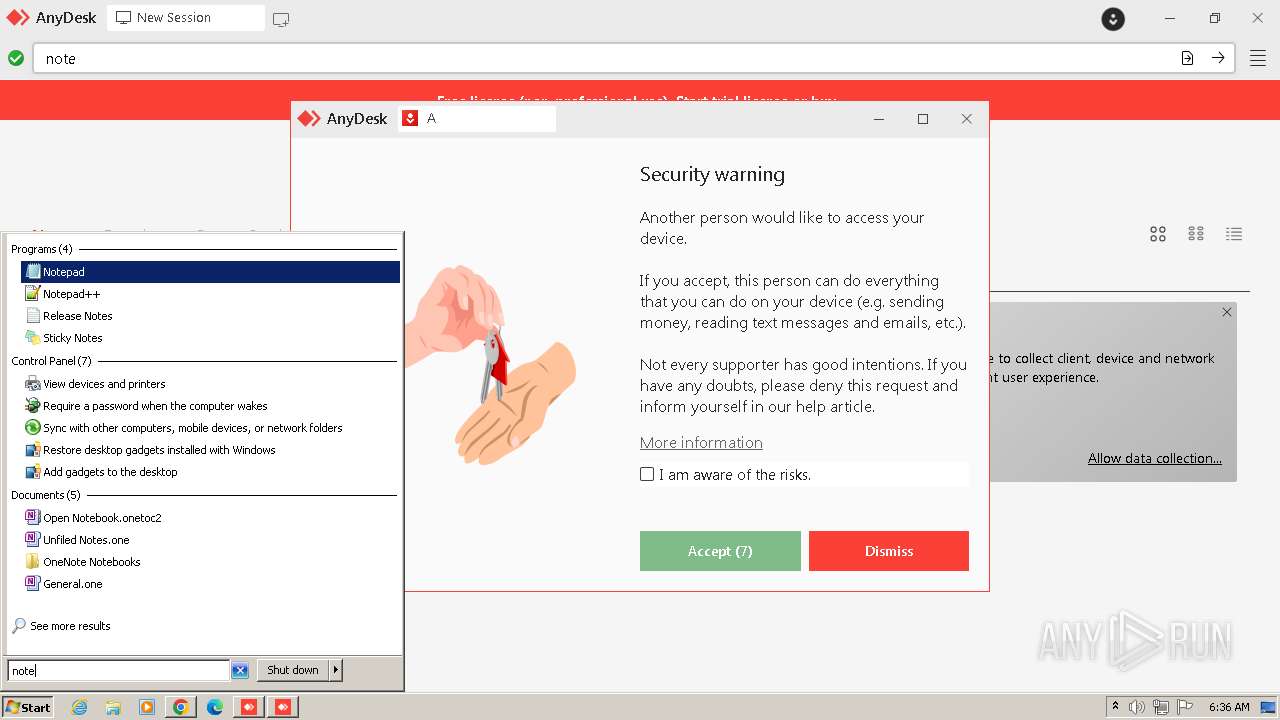This screenshot has width=1280, height=720.
Task: Switch to second AnyDesk taskbar button
Action: [283, 707]
